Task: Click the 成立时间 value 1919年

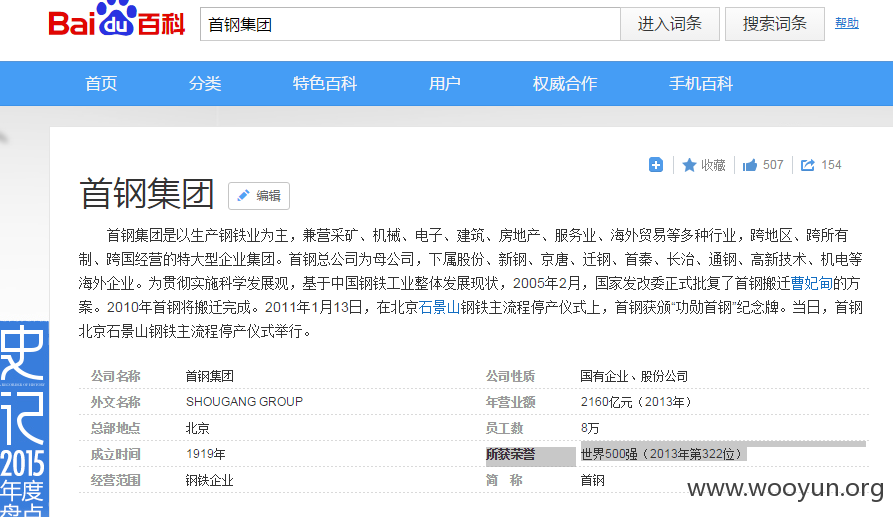Action: 206,454
